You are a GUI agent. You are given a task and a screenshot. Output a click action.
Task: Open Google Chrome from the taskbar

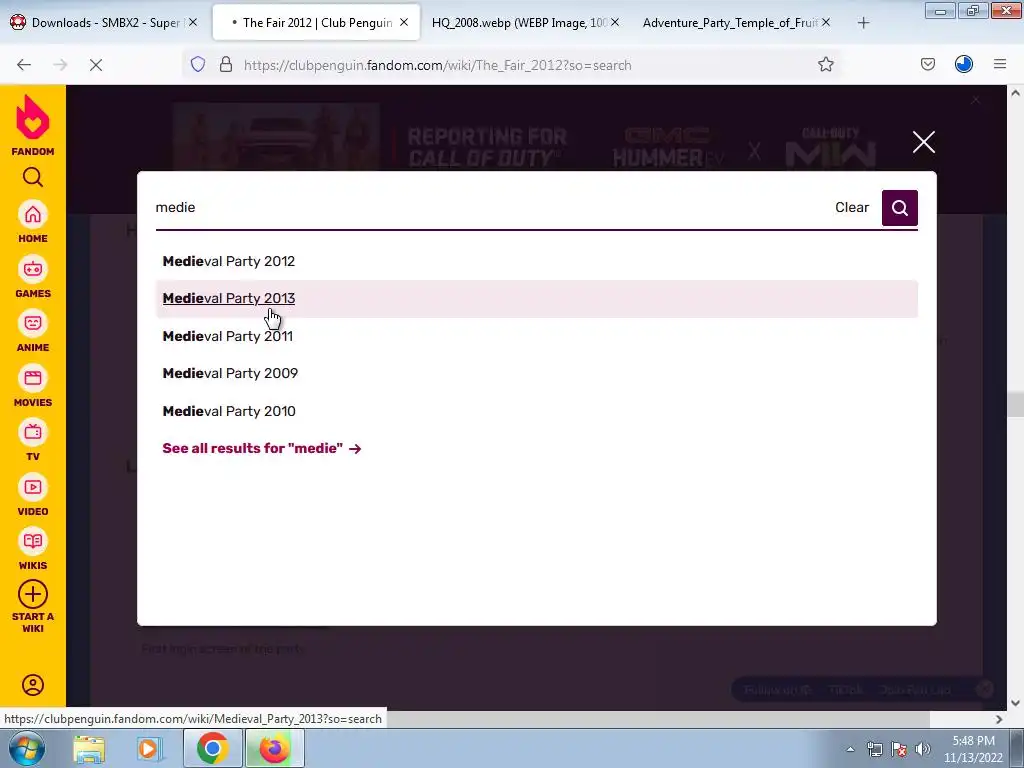pos(212,748)
